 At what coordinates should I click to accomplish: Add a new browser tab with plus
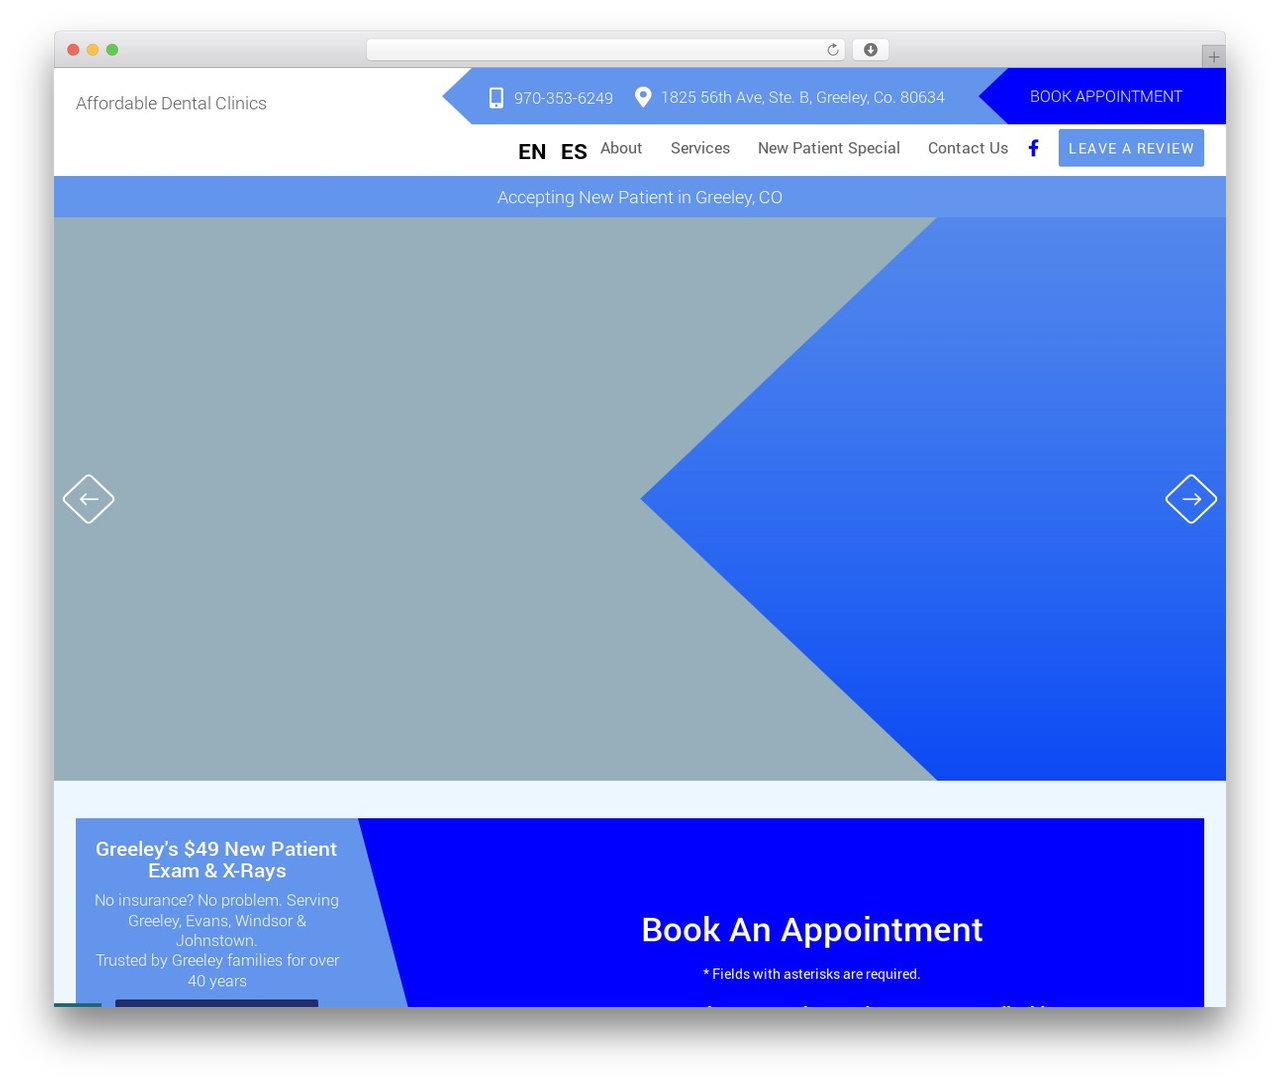(1213, 57)
